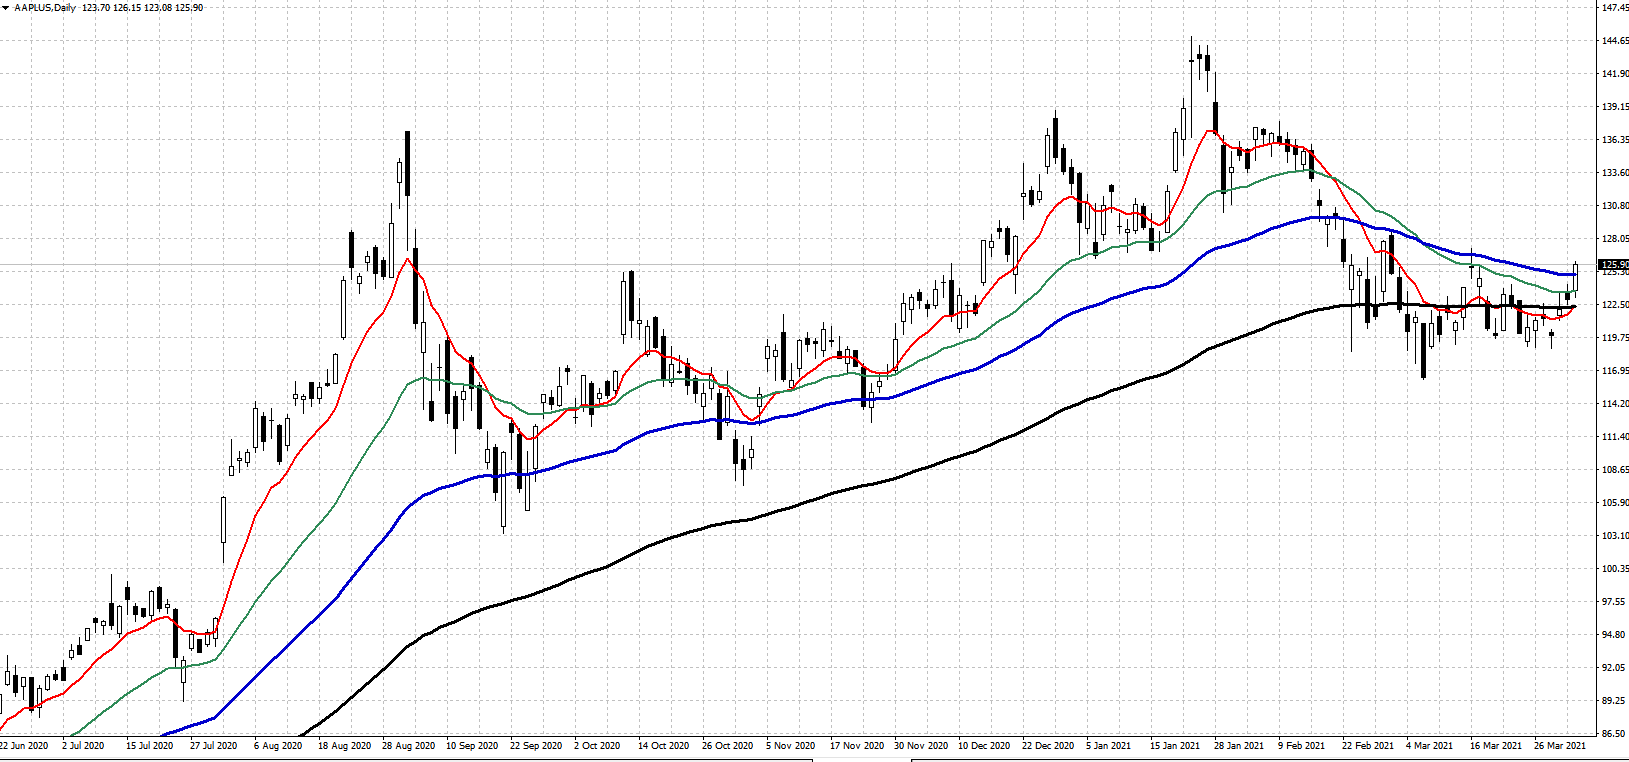Click the 5 Nov 2020 date label

(x=791, y=745)
